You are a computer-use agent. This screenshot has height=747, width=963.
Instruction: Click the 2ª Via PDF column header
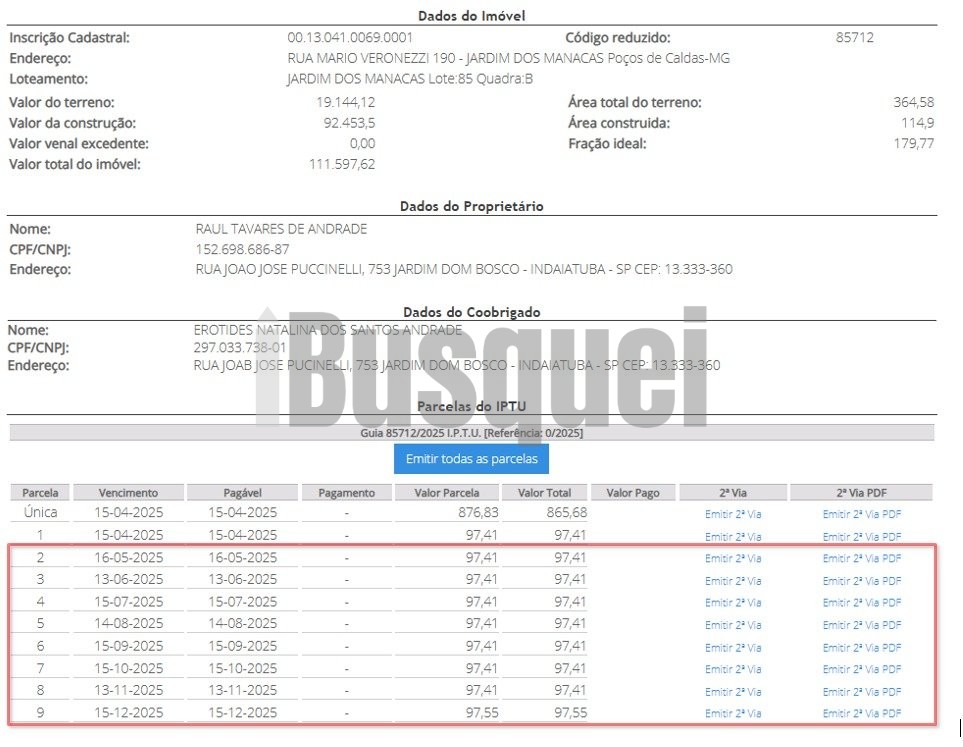[861, 493]
